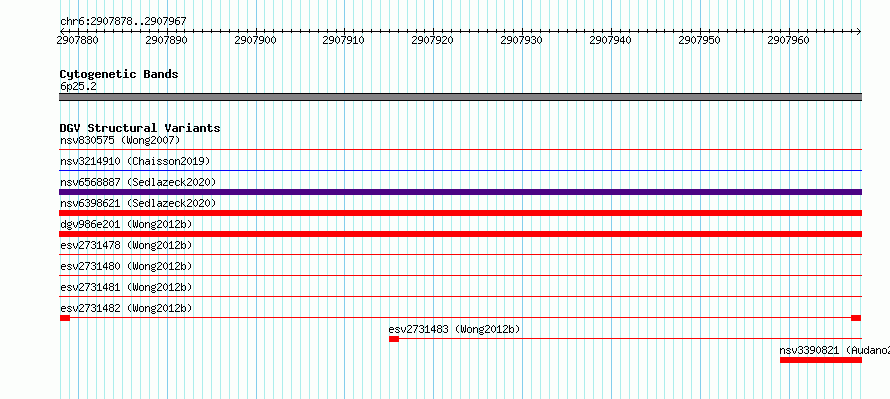
Task: Open variant nsv3390821 (Audano)
Action: (x=834, y=350)
